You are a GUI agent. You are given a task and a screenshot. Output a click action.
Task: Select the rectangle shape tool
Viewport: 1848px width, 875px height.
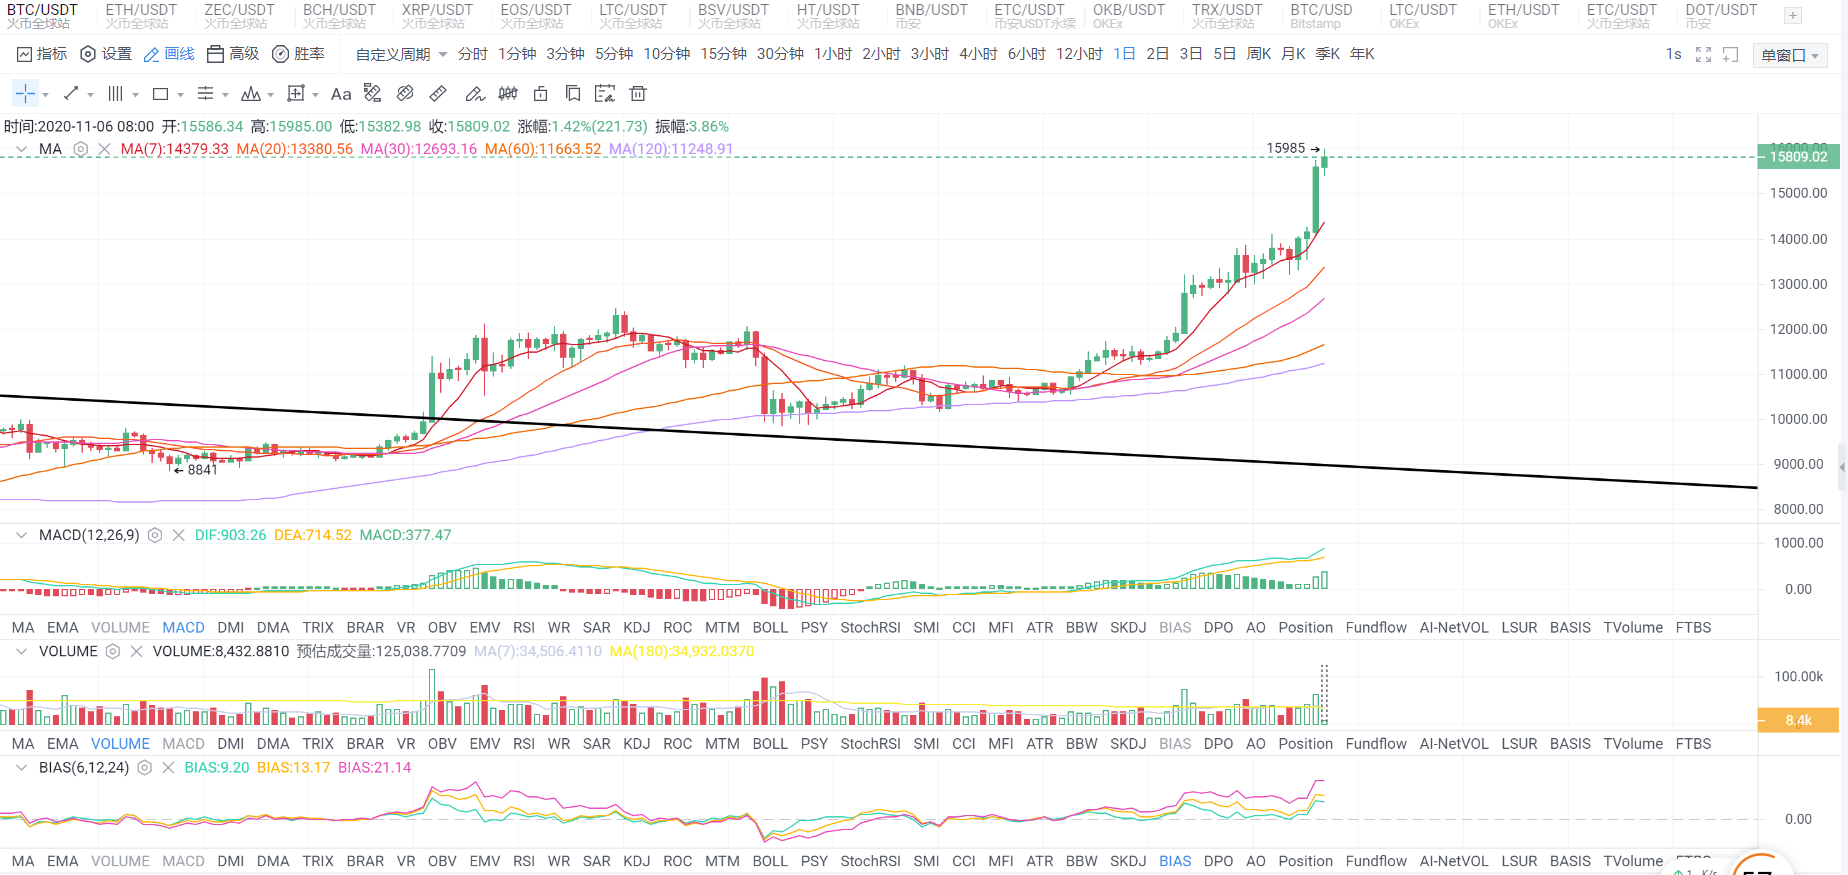coord(160,94)
